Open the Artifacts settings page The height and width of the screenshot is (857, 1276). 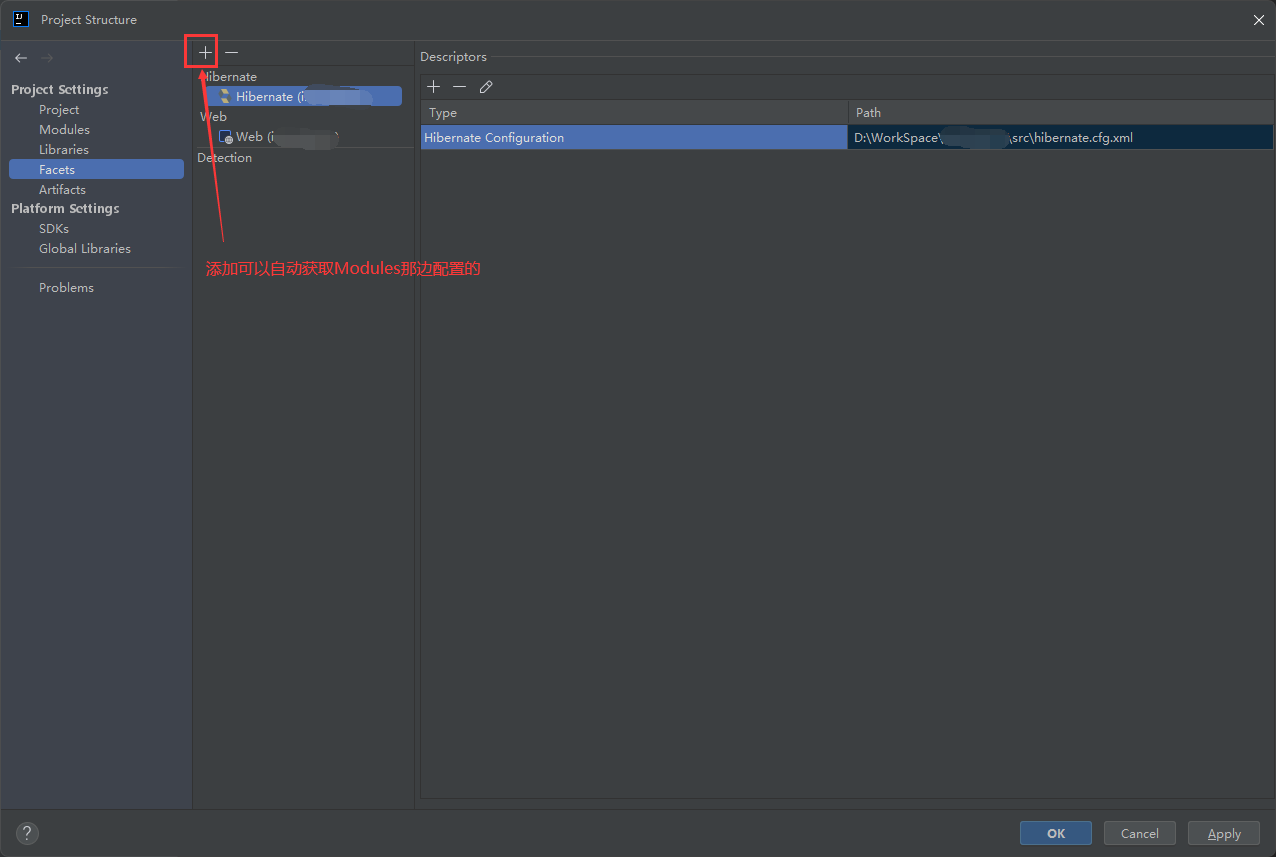pyautogui.click(x=62, y=190)
